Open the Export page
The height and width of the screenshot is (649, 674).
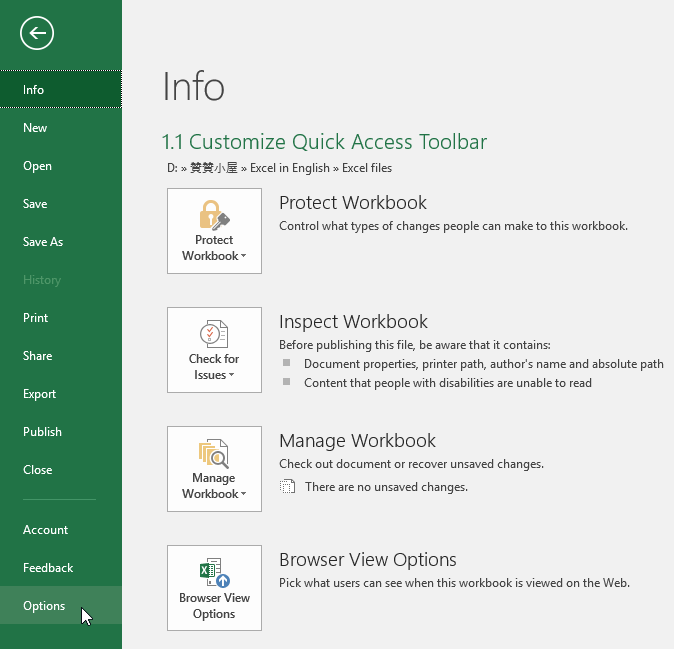point(61,394)
